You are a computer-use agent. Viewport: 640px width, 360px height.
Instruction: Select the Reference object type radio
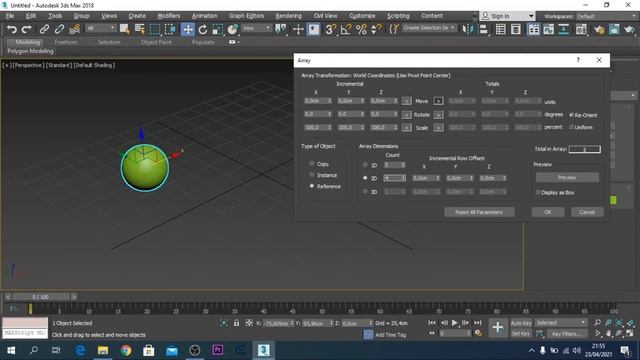[x=312, y=186]
